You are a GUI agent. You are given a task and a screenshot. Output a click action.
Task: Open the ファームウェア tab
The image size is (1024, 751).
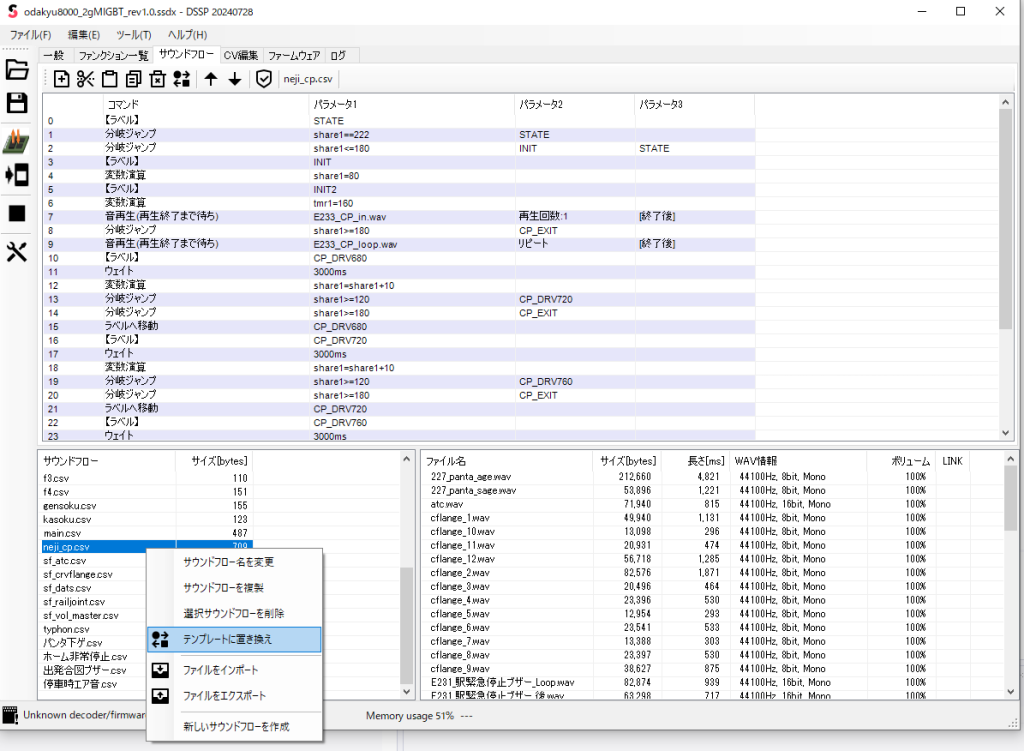pos(295,55)
